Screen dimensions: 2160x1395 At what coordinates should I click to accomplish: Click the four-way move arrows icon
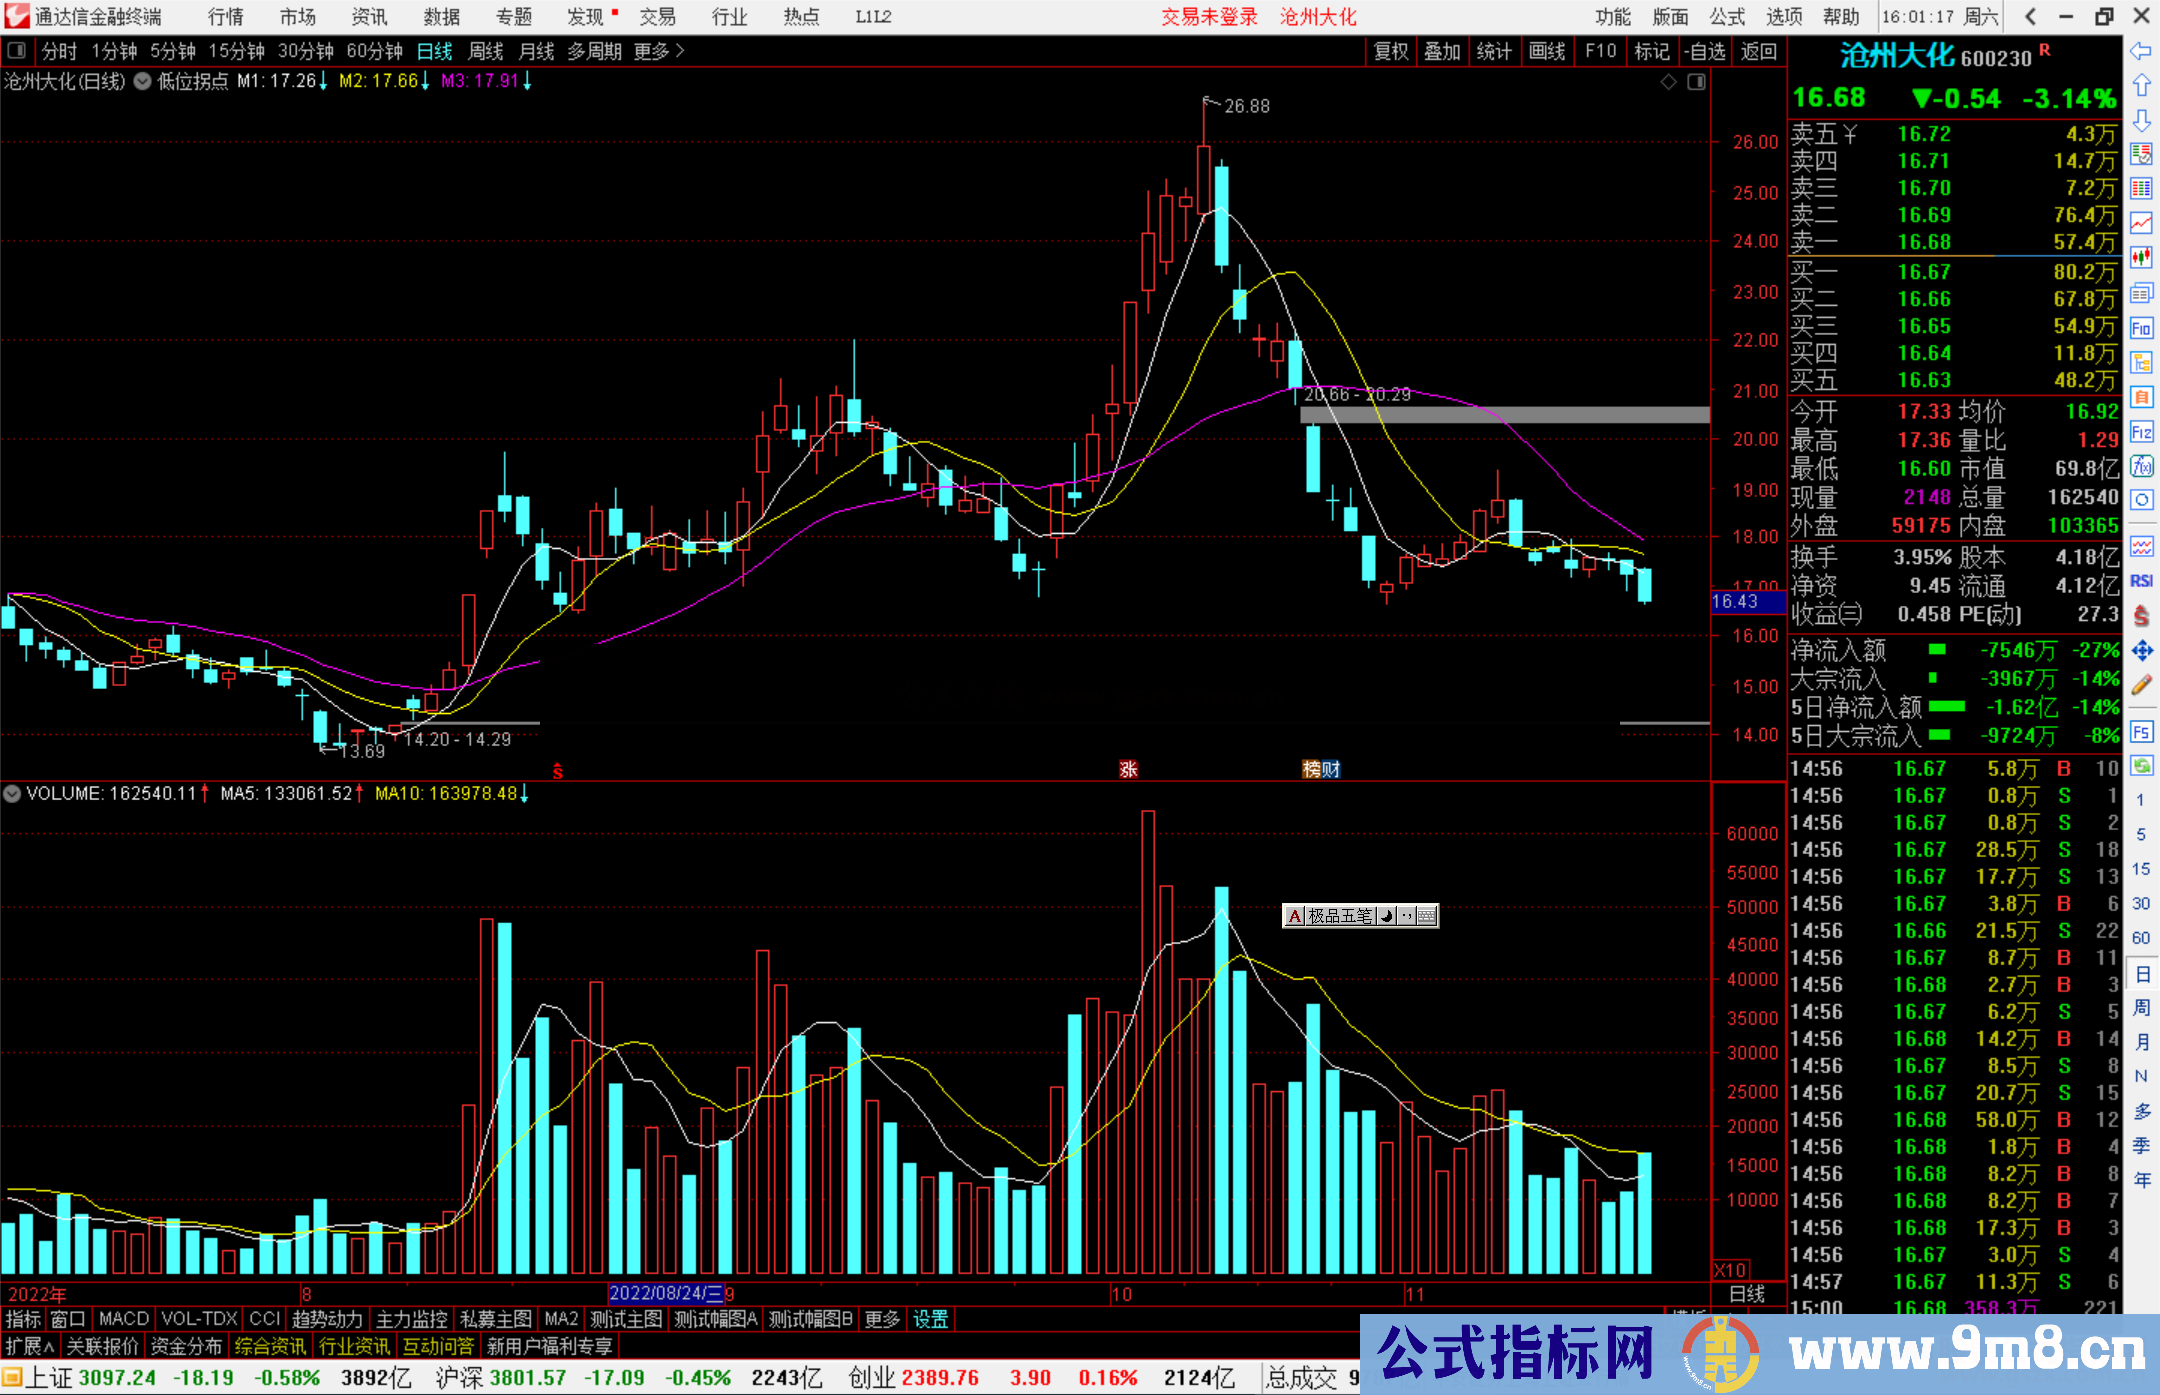[2141, 651]
